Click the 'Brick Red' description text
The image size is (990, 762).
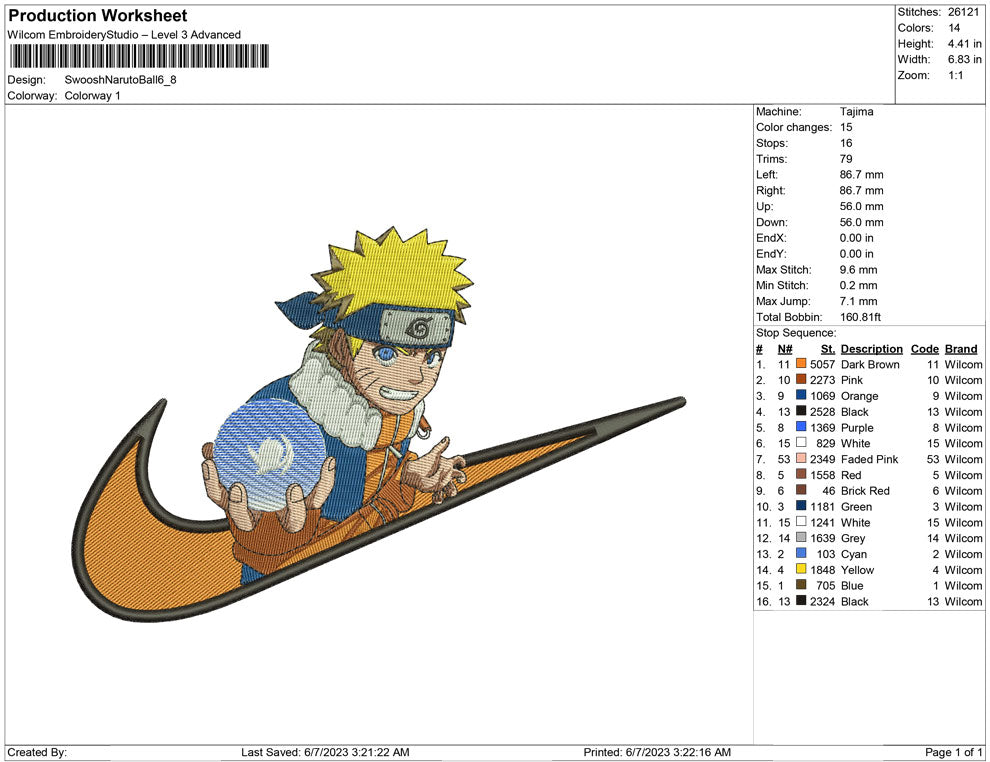pos(865,491)
